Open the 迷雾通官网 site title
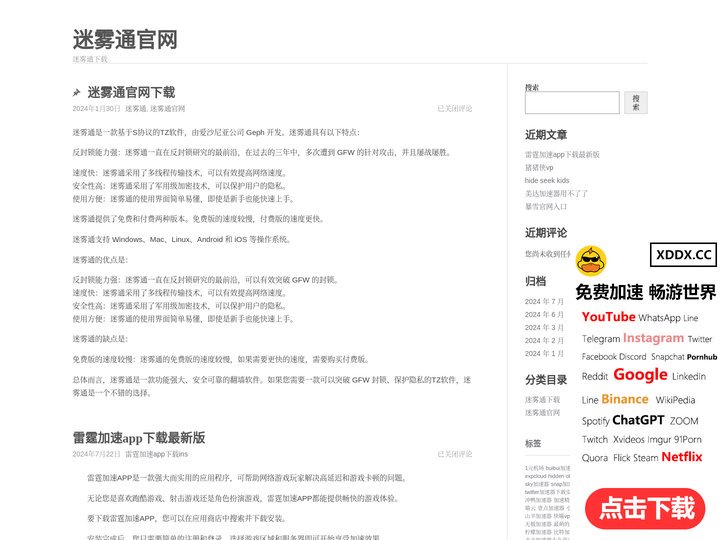Image resolution: width=720 pixels, height=540 pixels. [x=125, y=39]
